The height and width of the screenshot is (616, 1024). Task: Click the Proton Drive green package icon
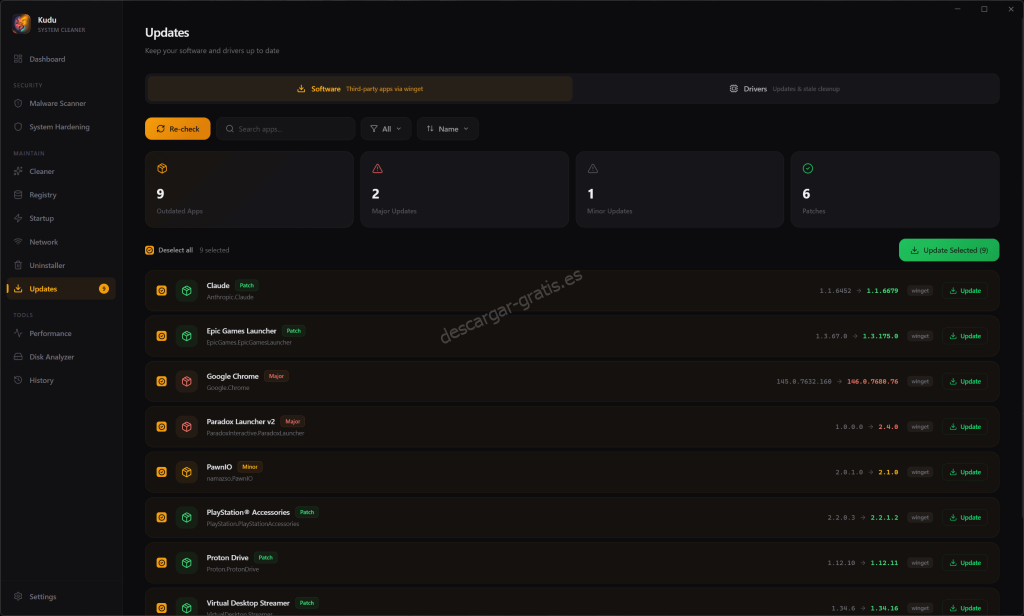187,563
